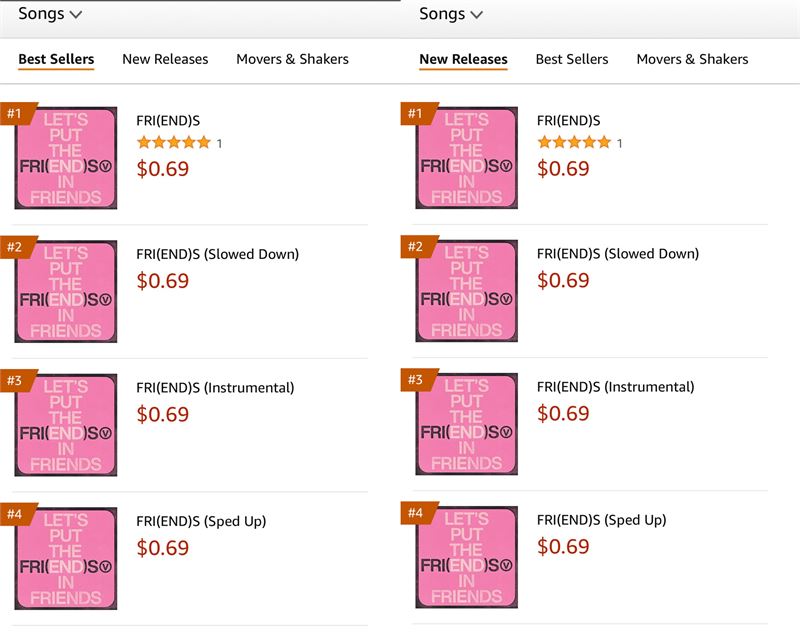This screenshot has height=632, width=800.
Task: Click #2 rank badge in right list
Action: tap(416, 247)
